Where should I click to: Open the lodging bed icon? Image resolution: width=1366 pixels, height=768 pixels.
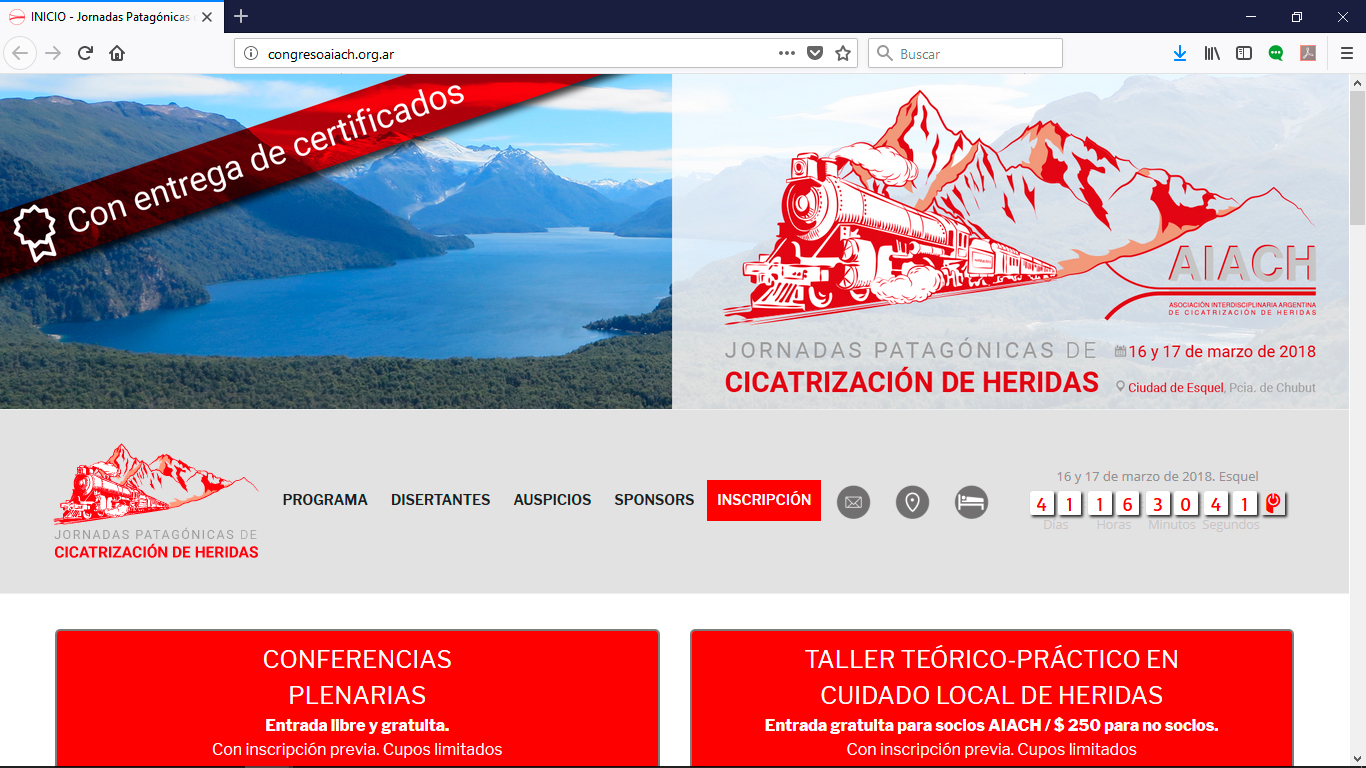[x=971, y=501]
